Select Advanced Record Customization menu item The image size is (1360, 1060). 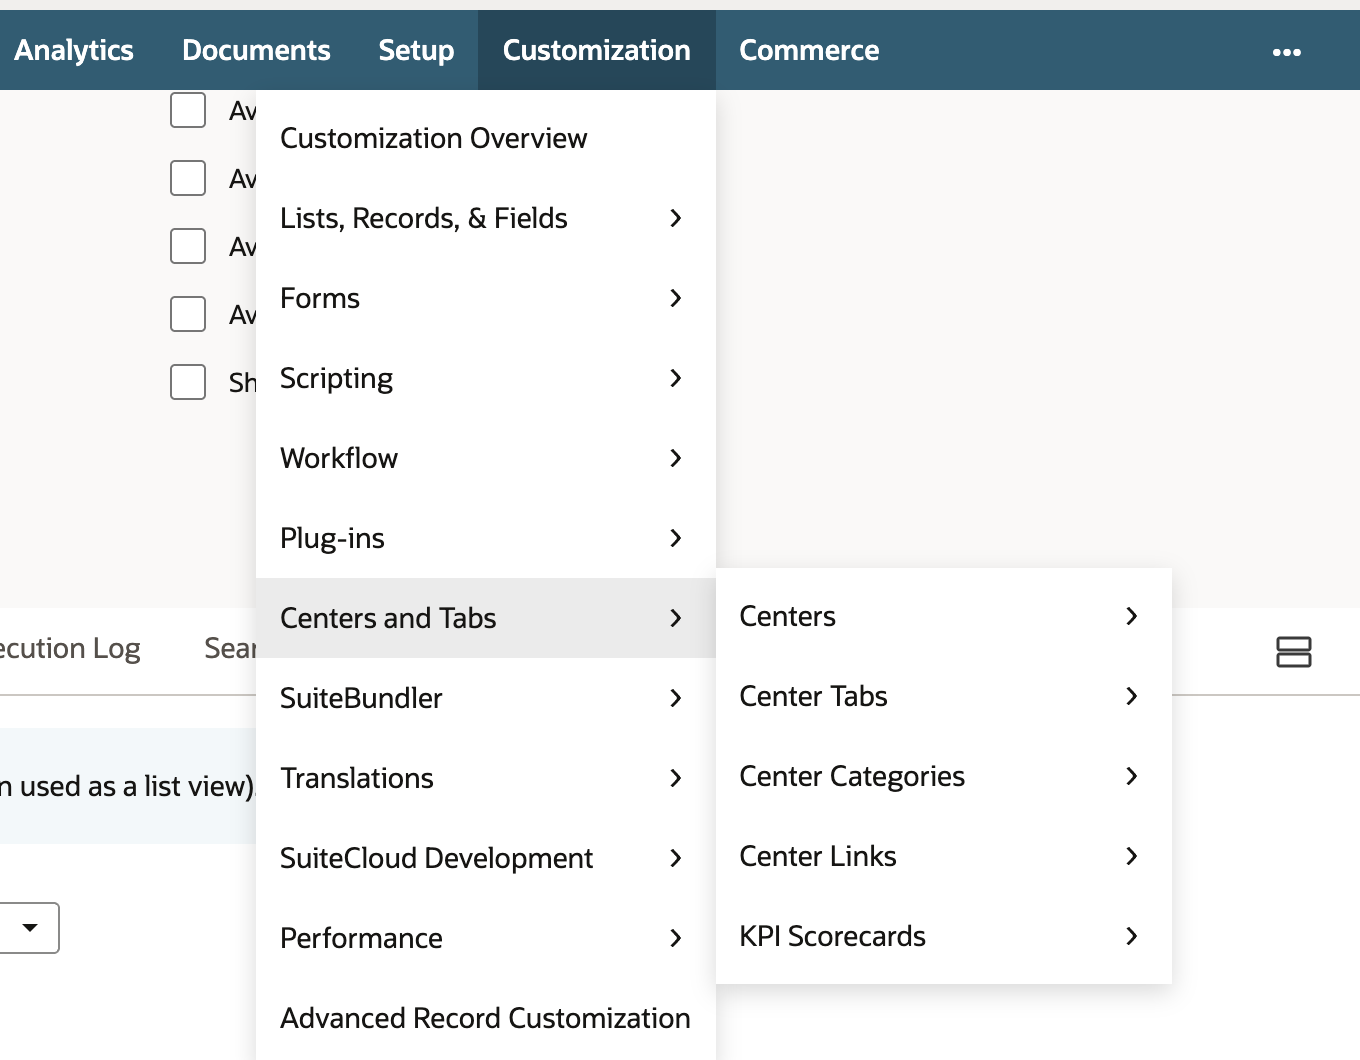[486, 1018]
